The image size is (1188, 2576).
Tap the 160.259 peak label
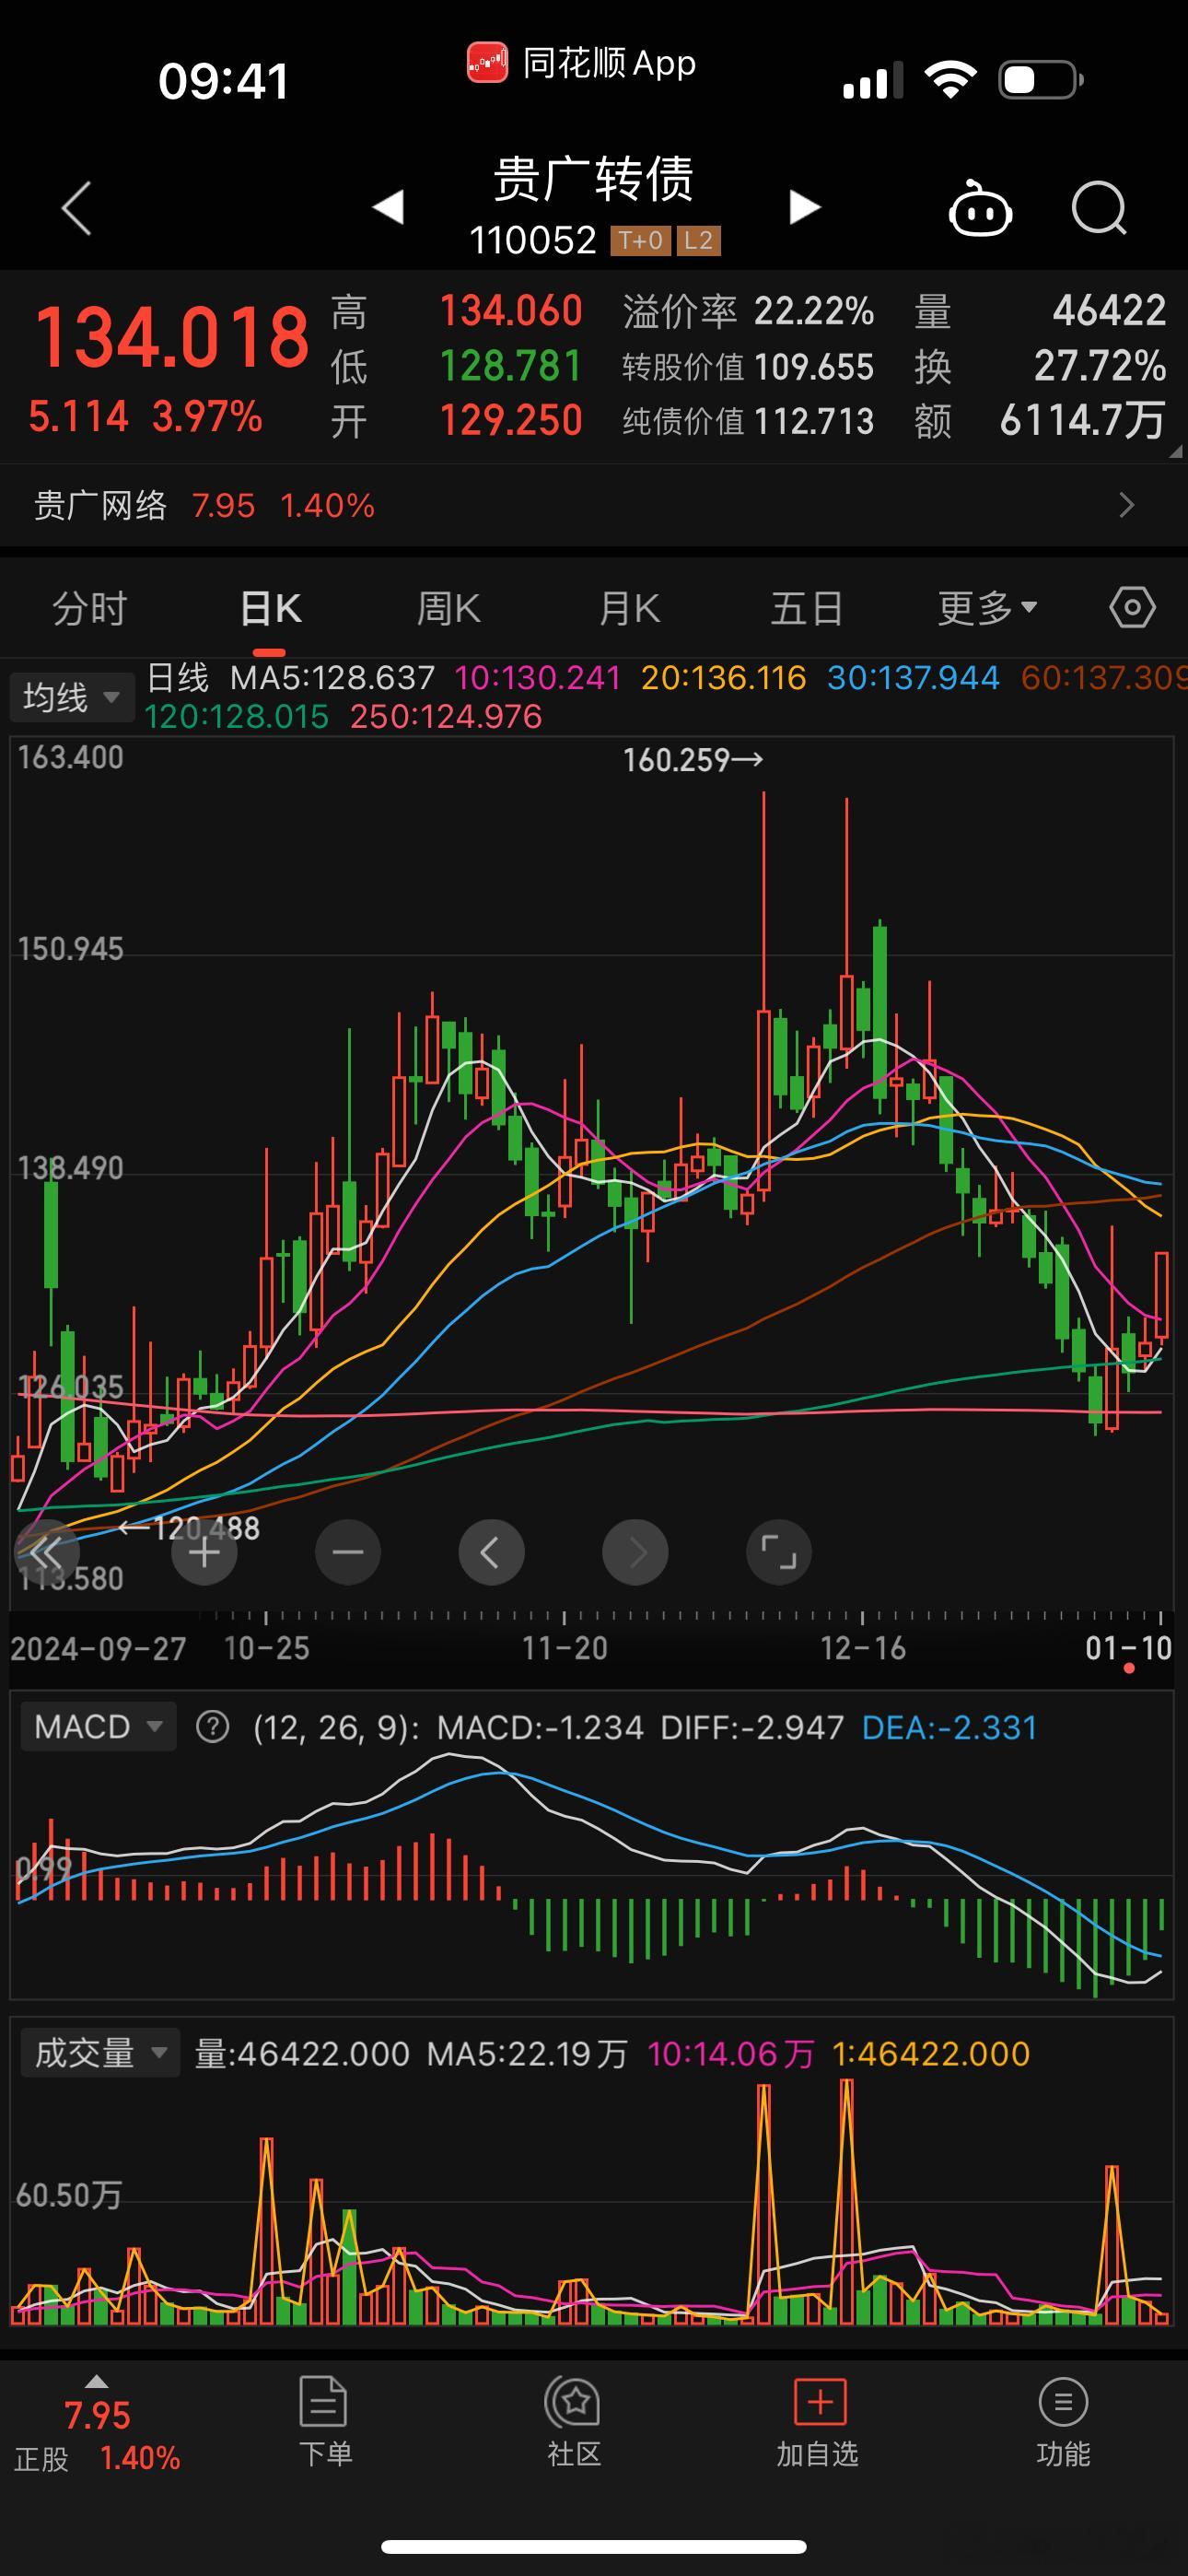693,760
